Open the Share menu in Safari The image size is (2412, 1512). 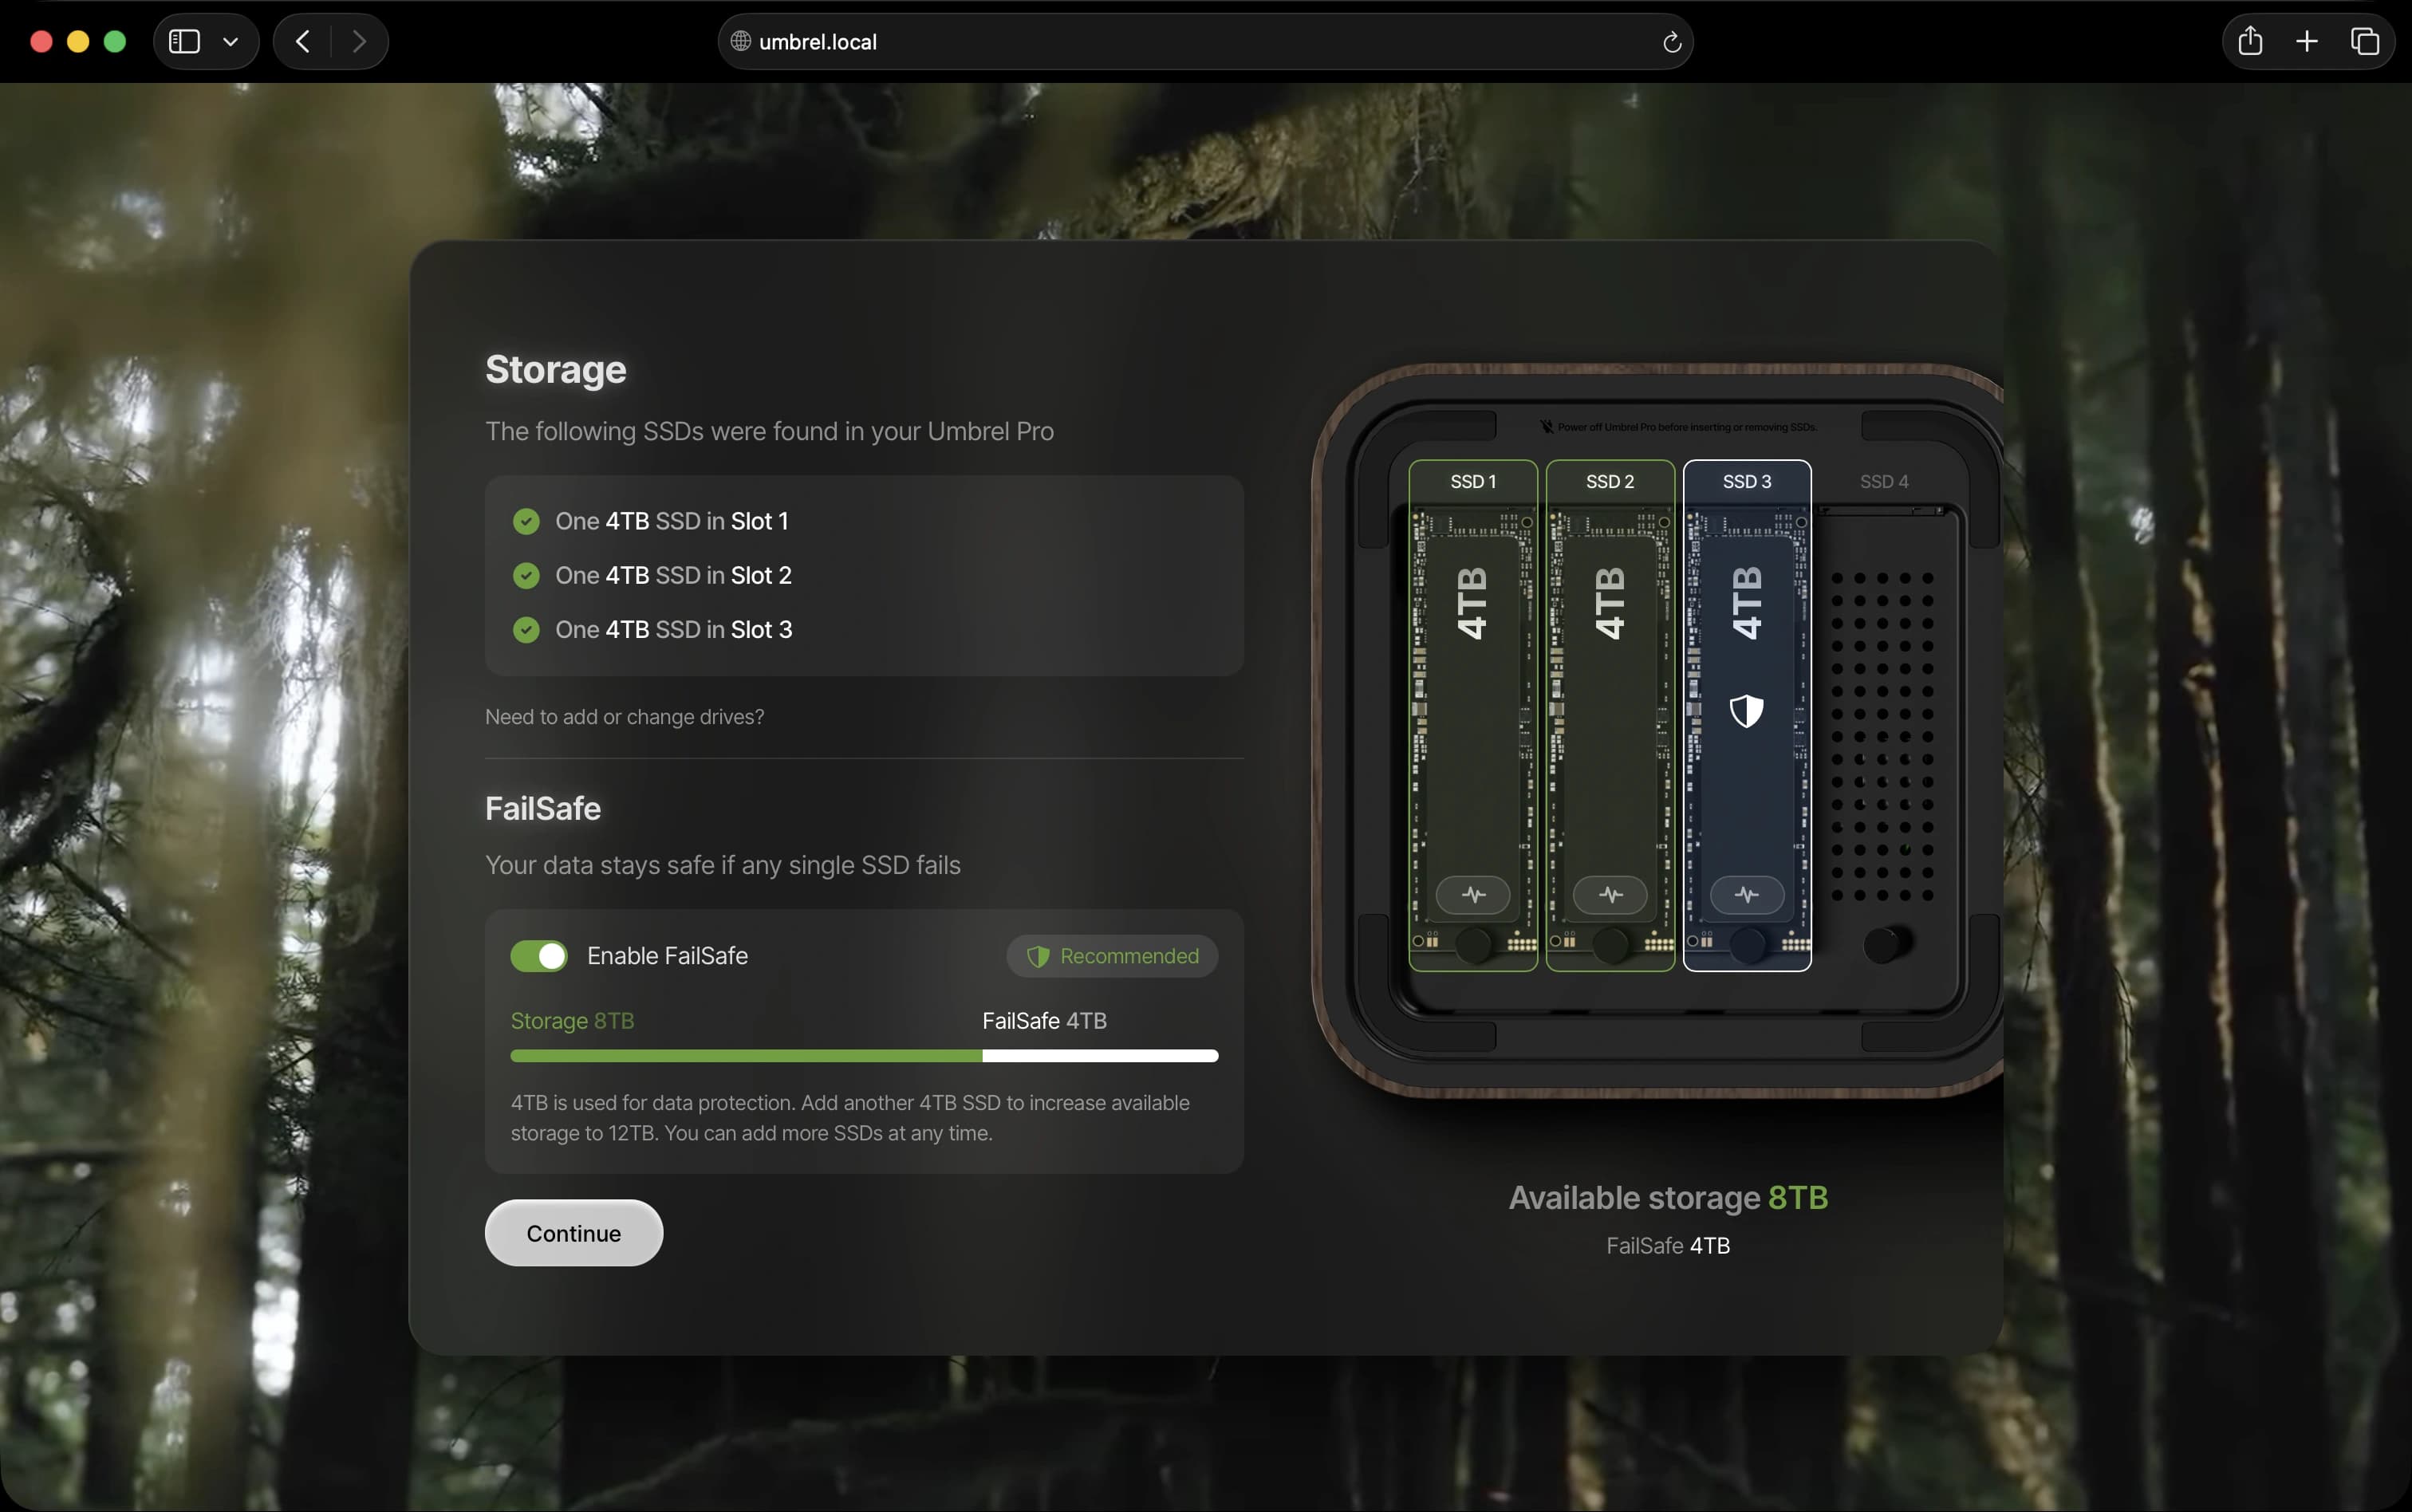2249,41
